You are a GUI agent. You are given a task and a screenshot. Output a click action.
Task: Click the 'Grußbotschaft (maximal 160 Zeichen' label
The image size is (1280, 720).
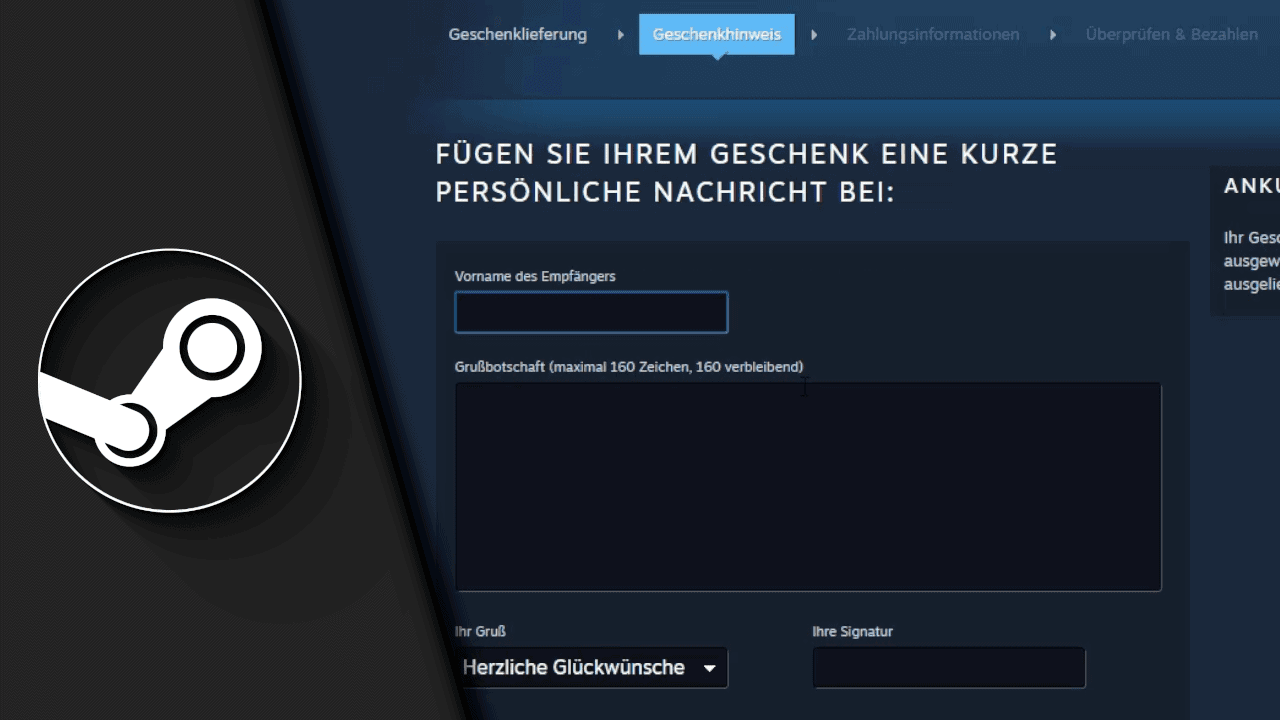pos(629,367)
